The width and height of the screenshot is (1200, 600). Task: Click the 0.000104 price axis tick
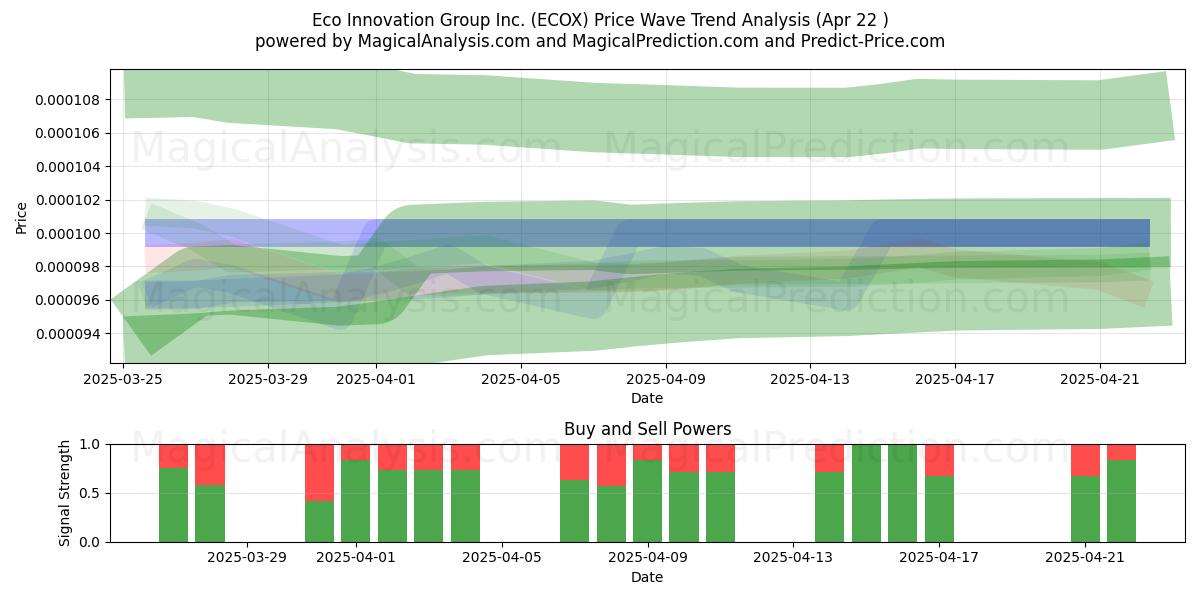pos(69,167)
